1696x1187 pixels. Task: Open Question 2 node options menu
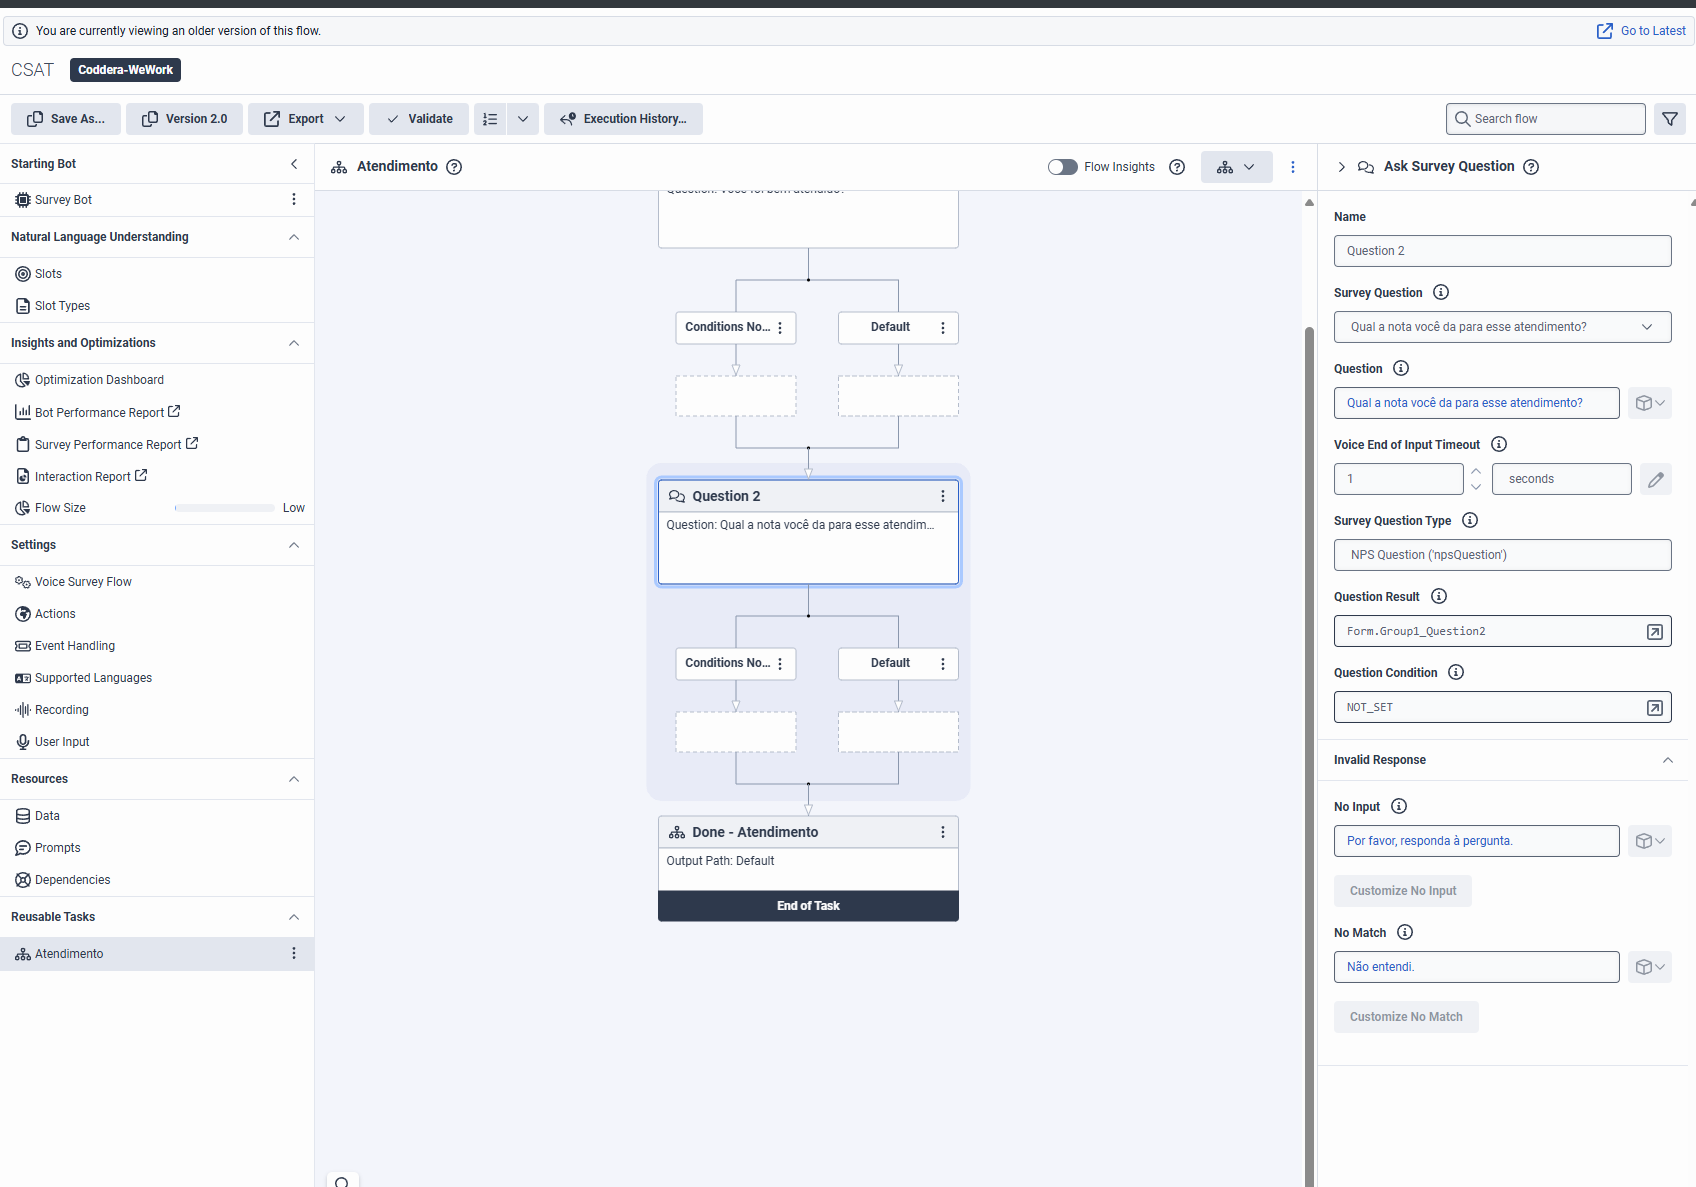point(943,496)
